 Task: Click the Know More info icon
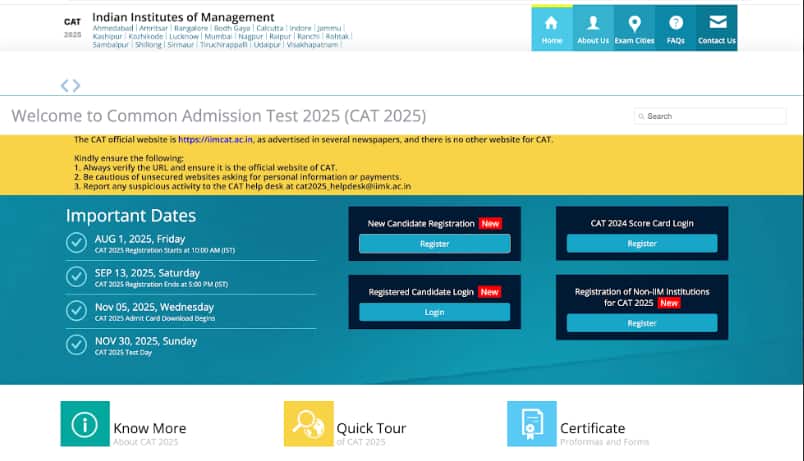click(85, 424)
